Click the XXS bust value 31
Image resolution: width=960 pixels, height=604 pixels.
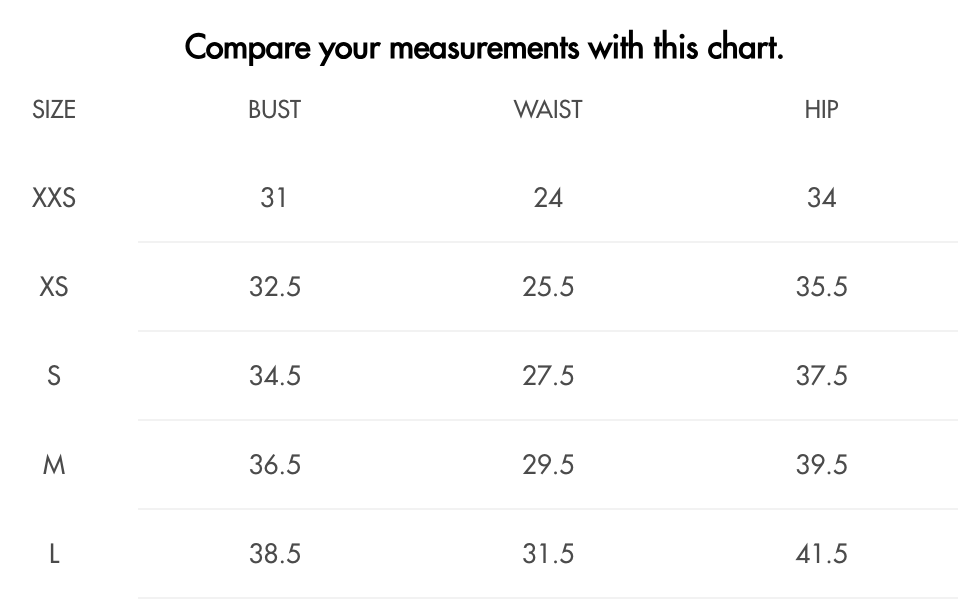click(274, 198)
